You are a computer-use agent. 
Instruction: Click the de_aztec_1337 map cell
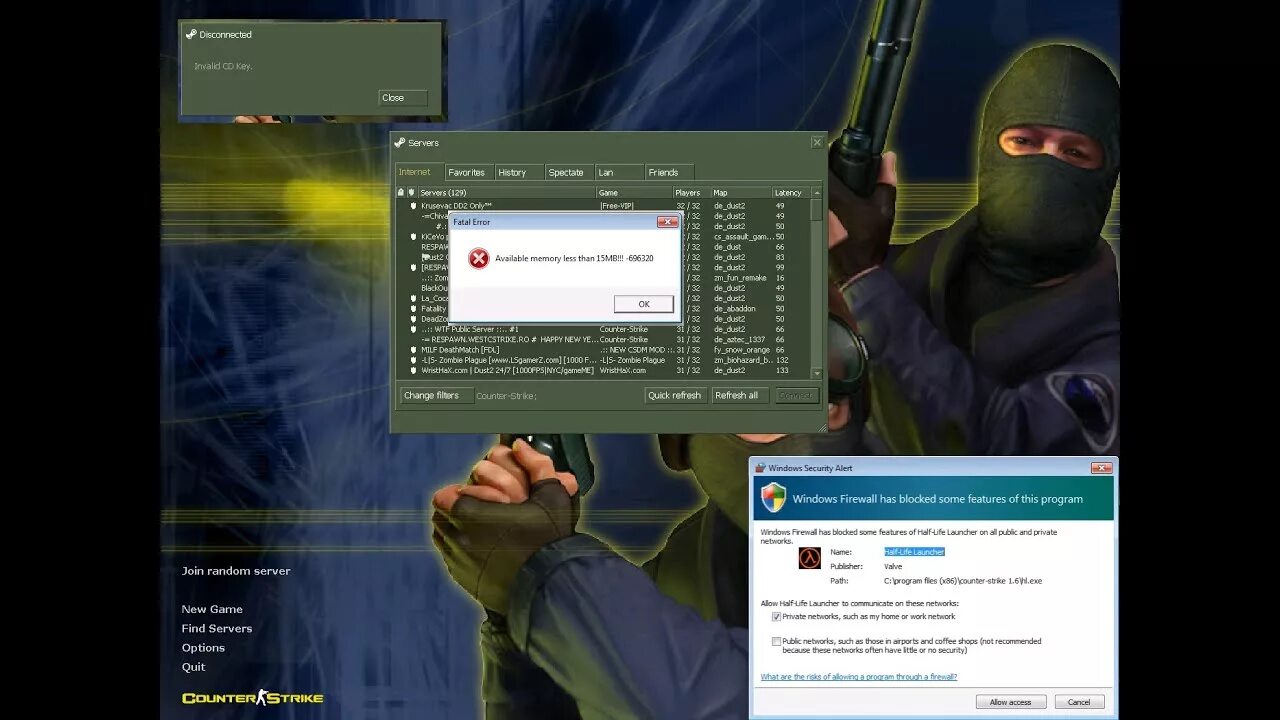(739, 339)
